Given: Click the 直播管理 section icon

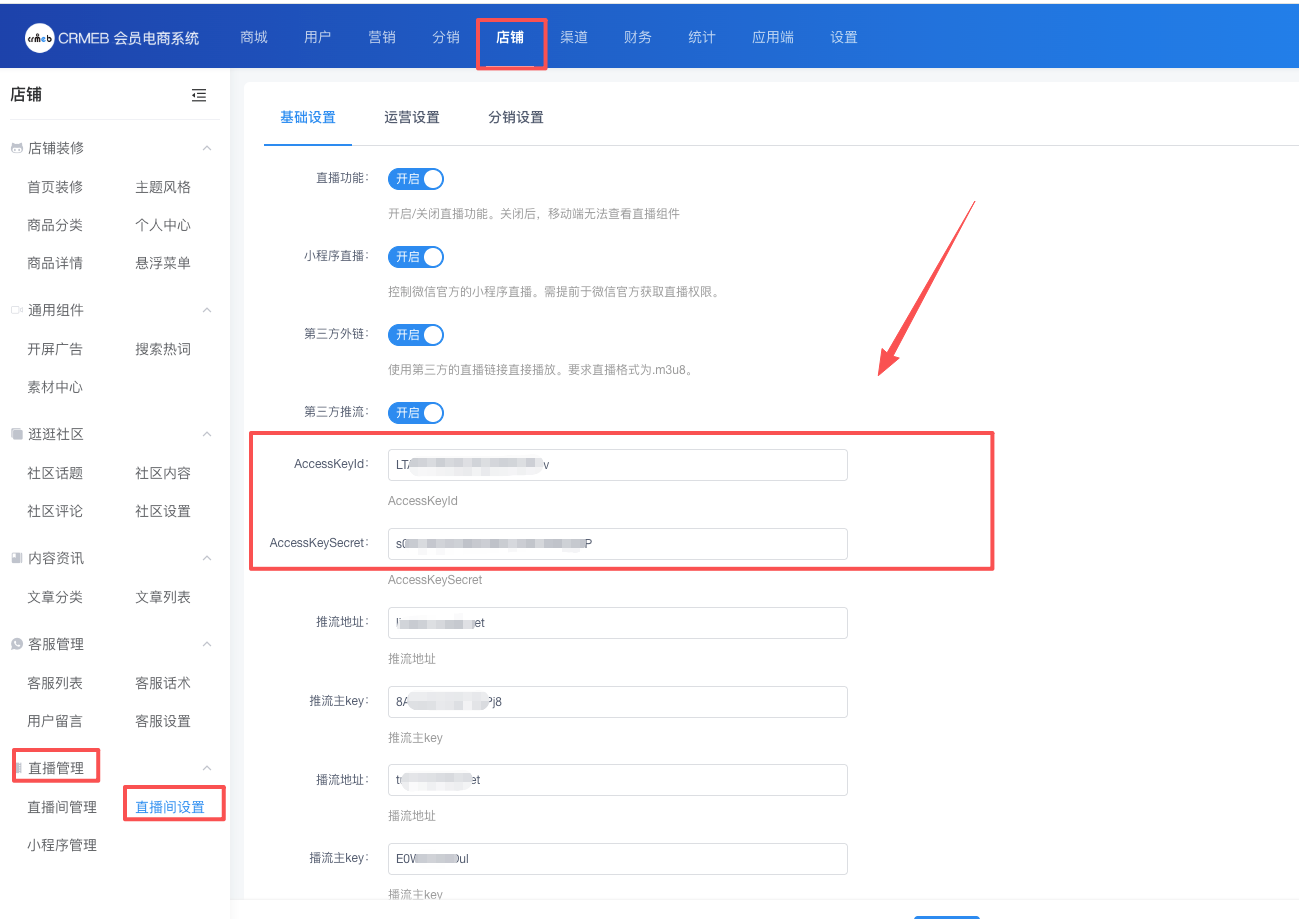Looking at the screenshot, I should 17,768.
